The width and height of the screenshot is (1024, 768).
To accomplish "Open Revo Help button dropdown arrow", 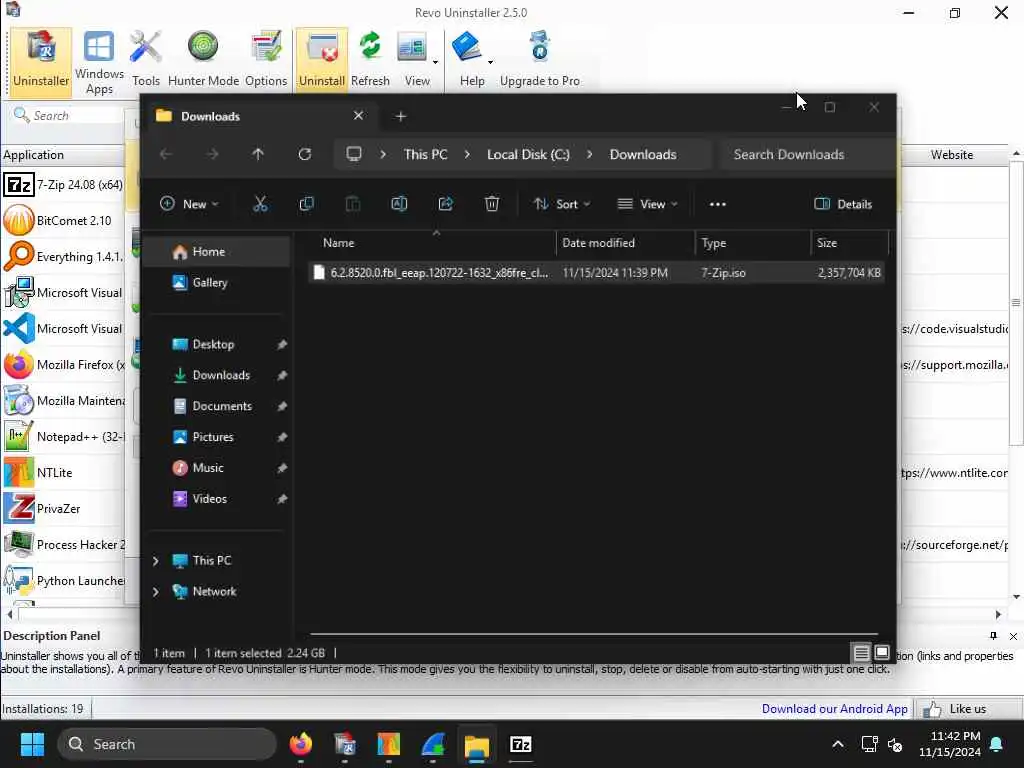I will tap(490, 63).
